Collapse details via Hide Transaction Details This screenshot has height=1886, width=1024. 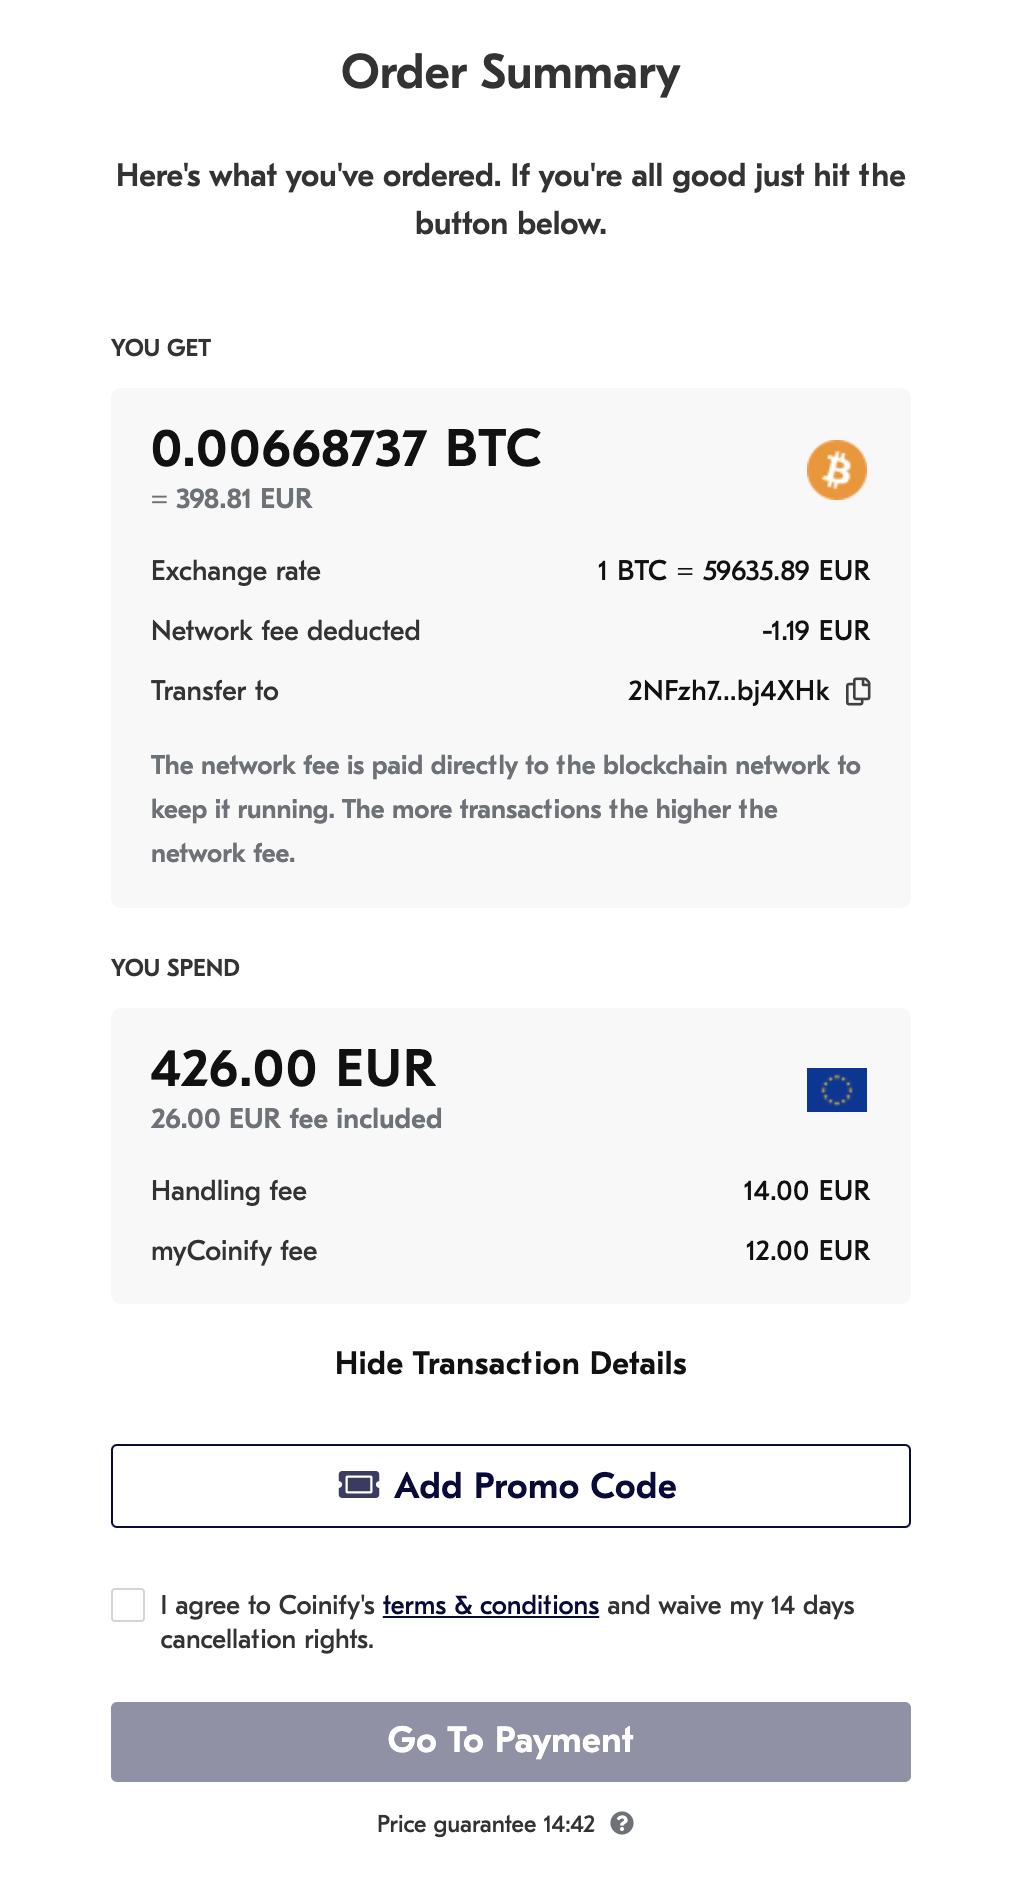pos(511,1364)
